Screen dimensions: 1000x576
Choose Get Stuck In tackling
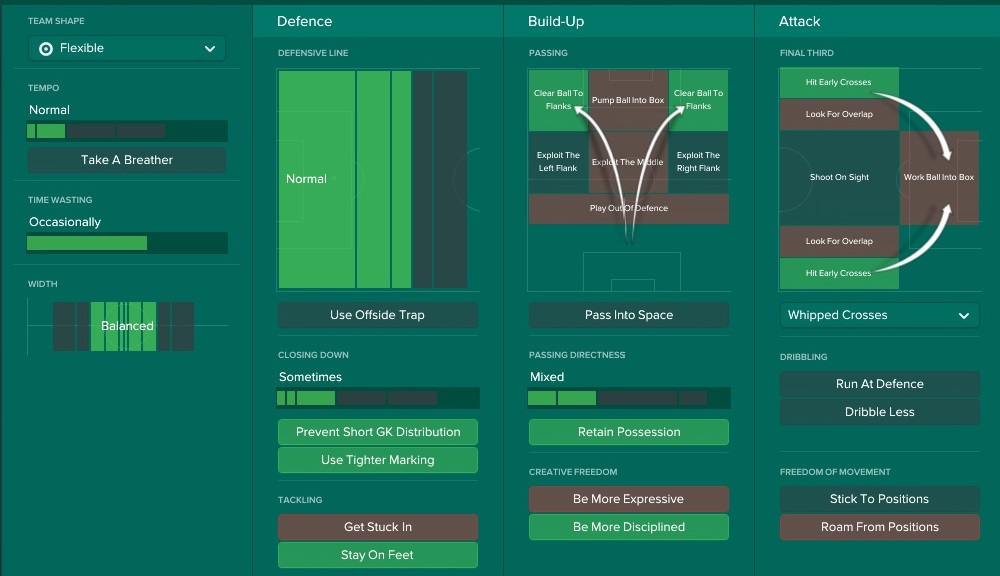coord(377,527)
